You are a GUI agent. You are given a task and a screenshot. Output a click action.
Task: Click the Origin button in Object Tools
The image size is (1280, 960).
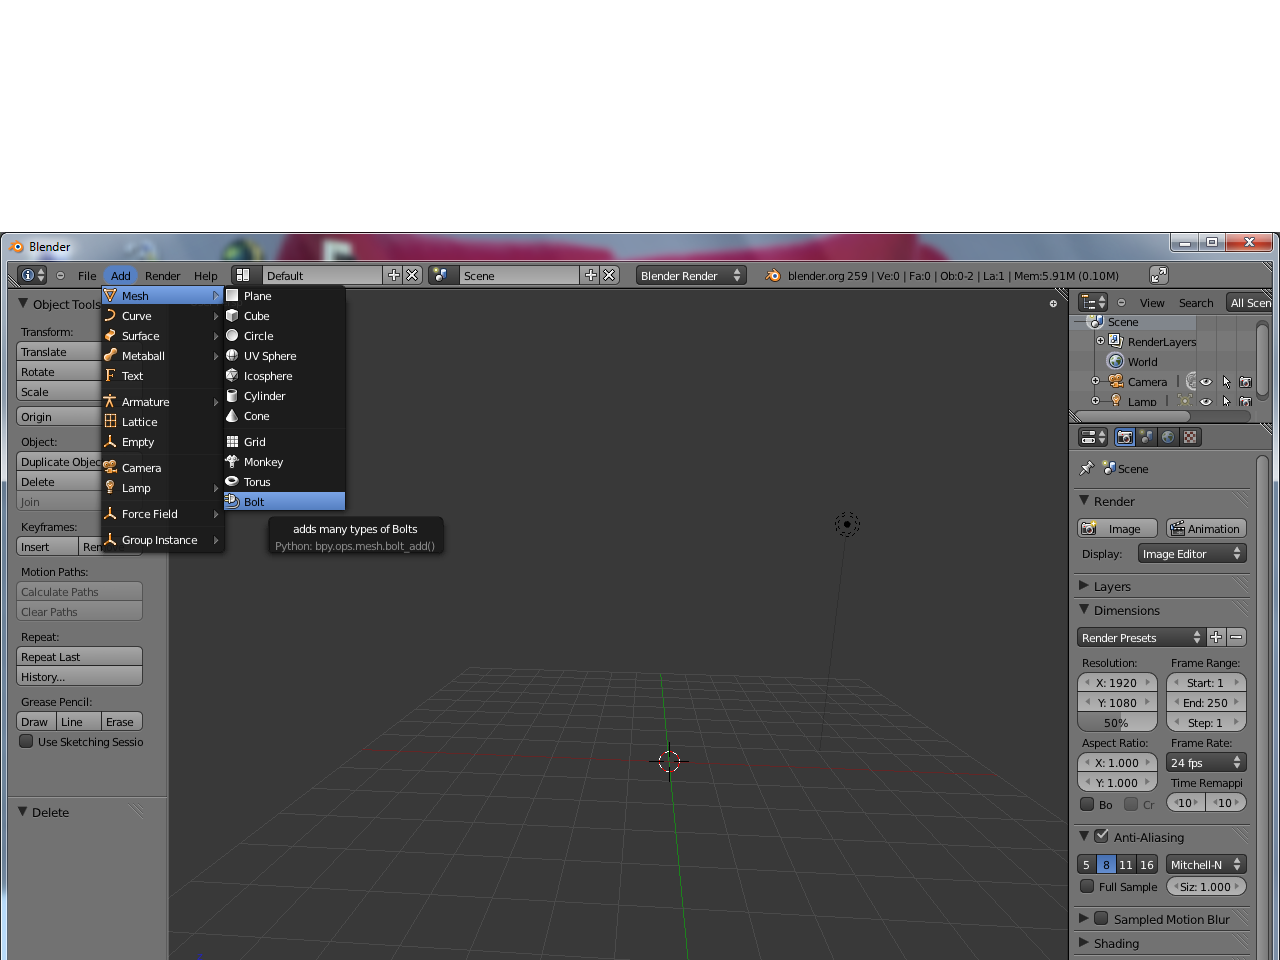(x=60, y=417)
